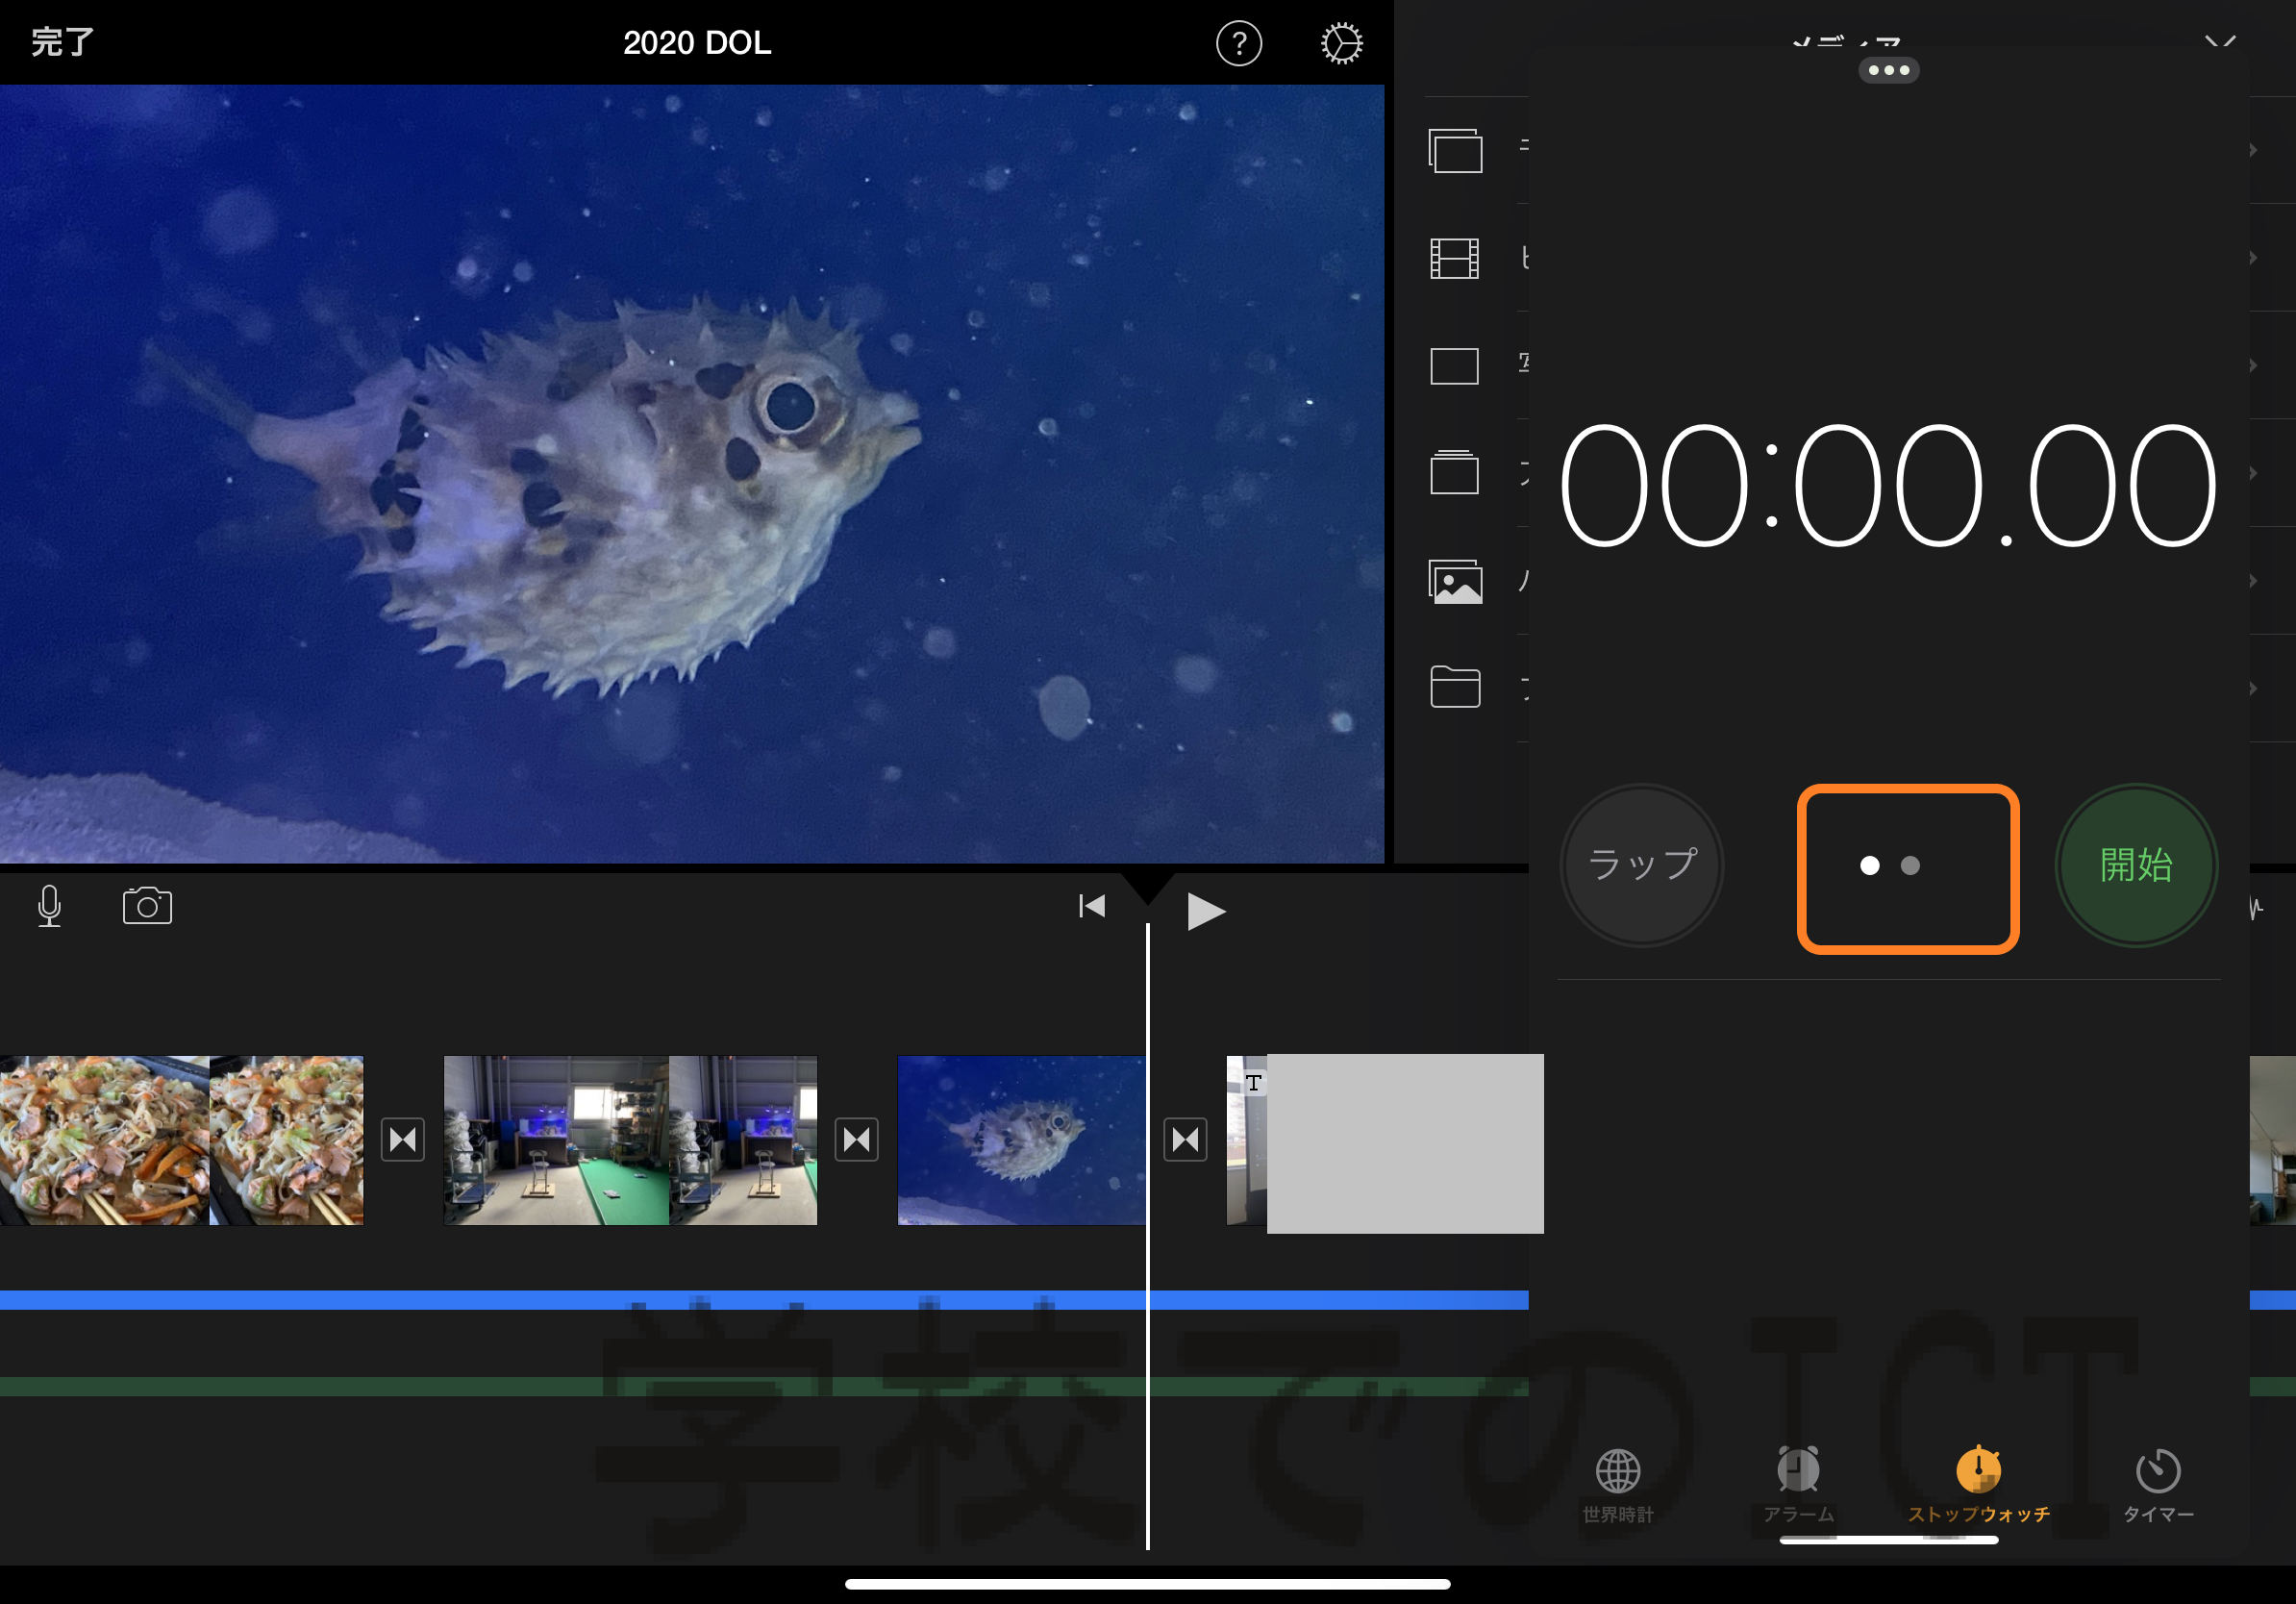
Task: Select the stir-fry food clip in timeline
Action: click(x=182, y=1140)
